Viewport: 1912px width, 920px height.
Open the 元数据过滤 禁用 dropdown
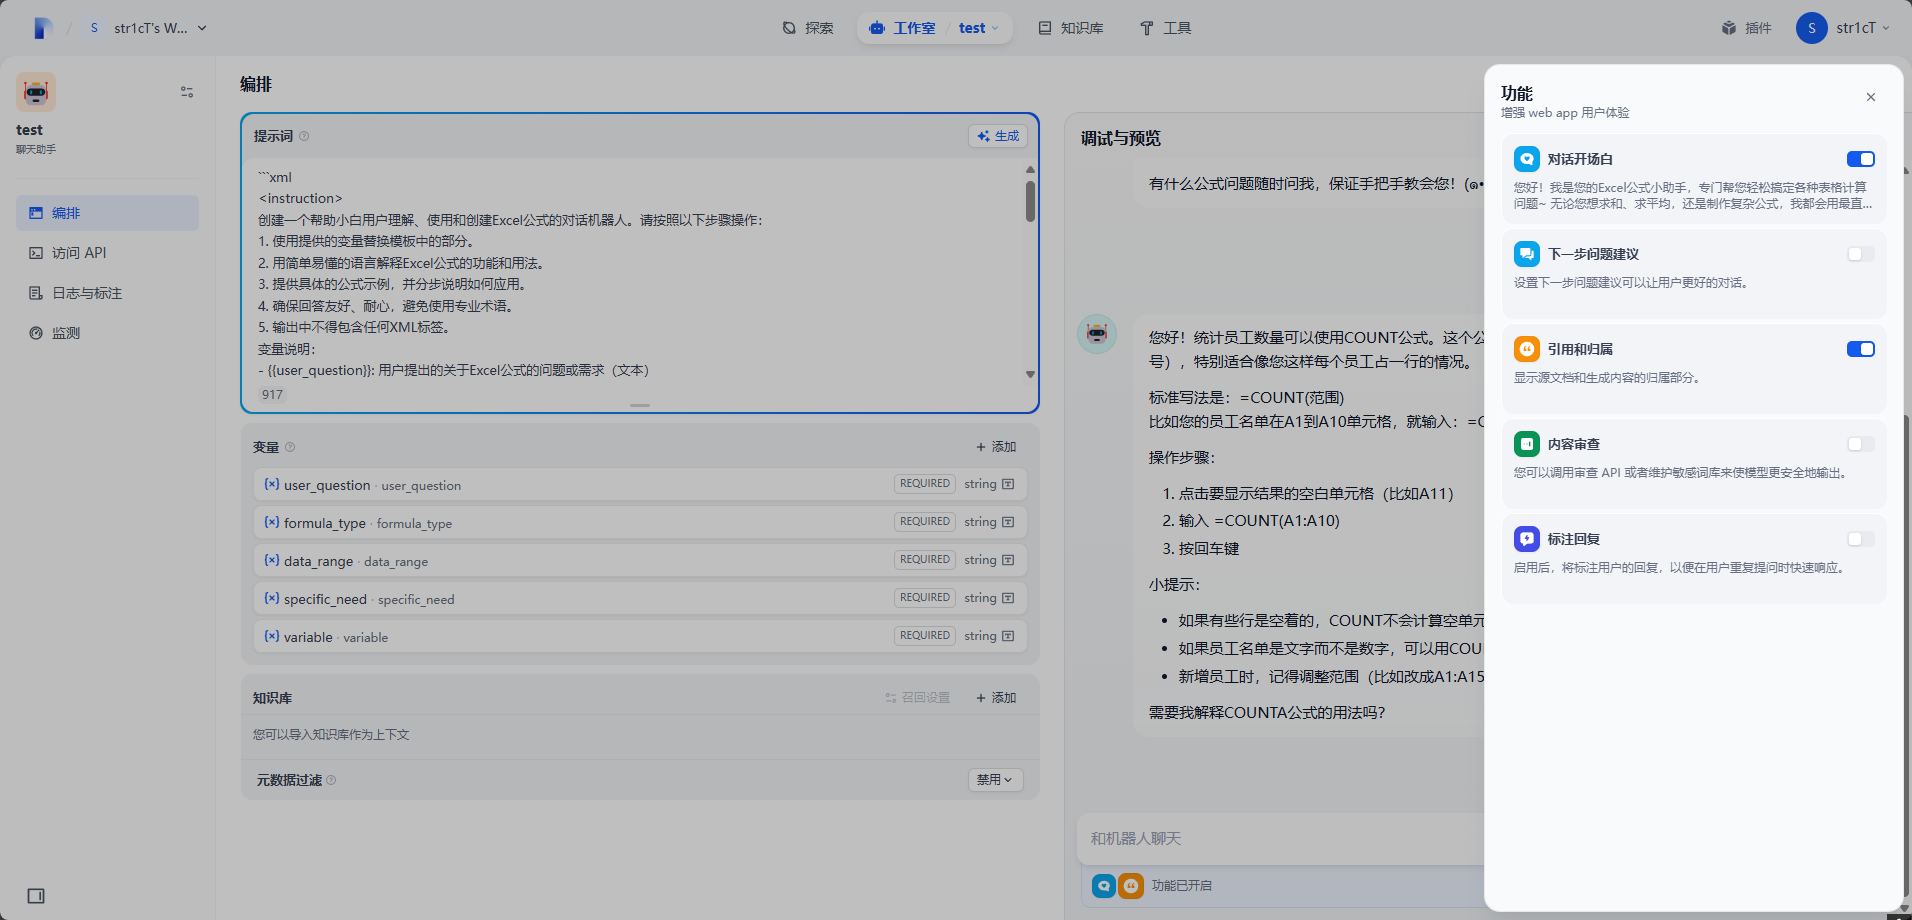click(x=995, y=780)
